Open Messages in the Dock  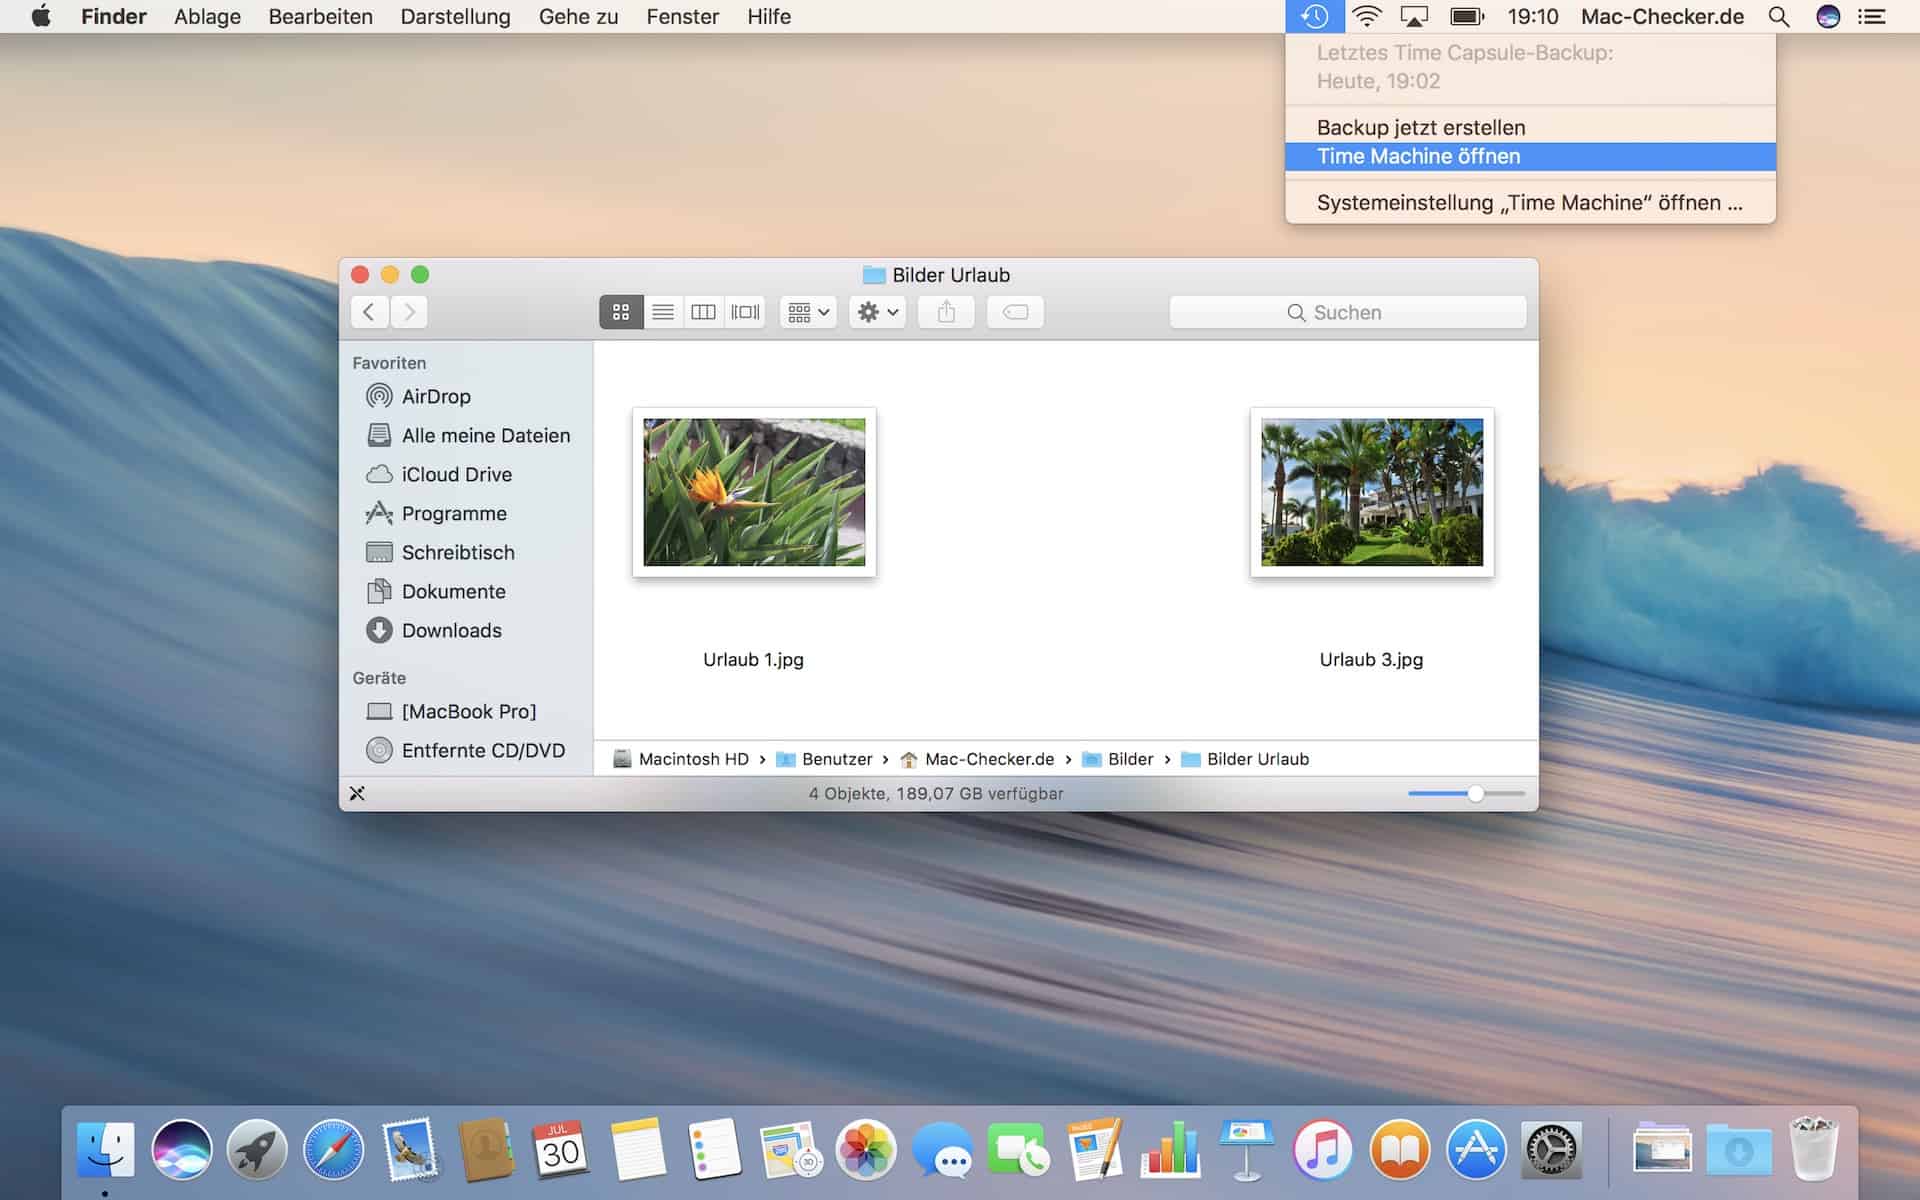(x=942, y=1150)
